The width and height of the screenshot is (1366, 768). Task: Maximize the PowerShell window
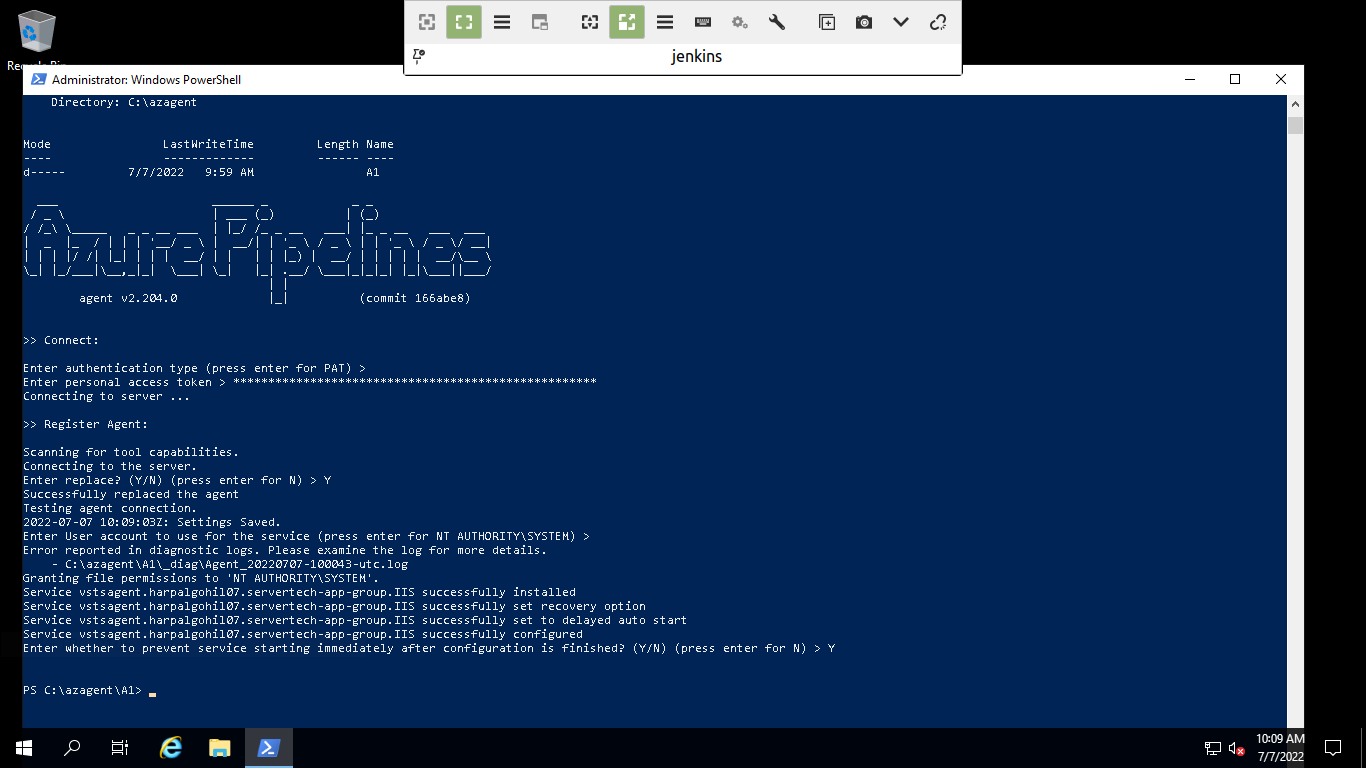pyautogui.click(x=1235, y=80)
